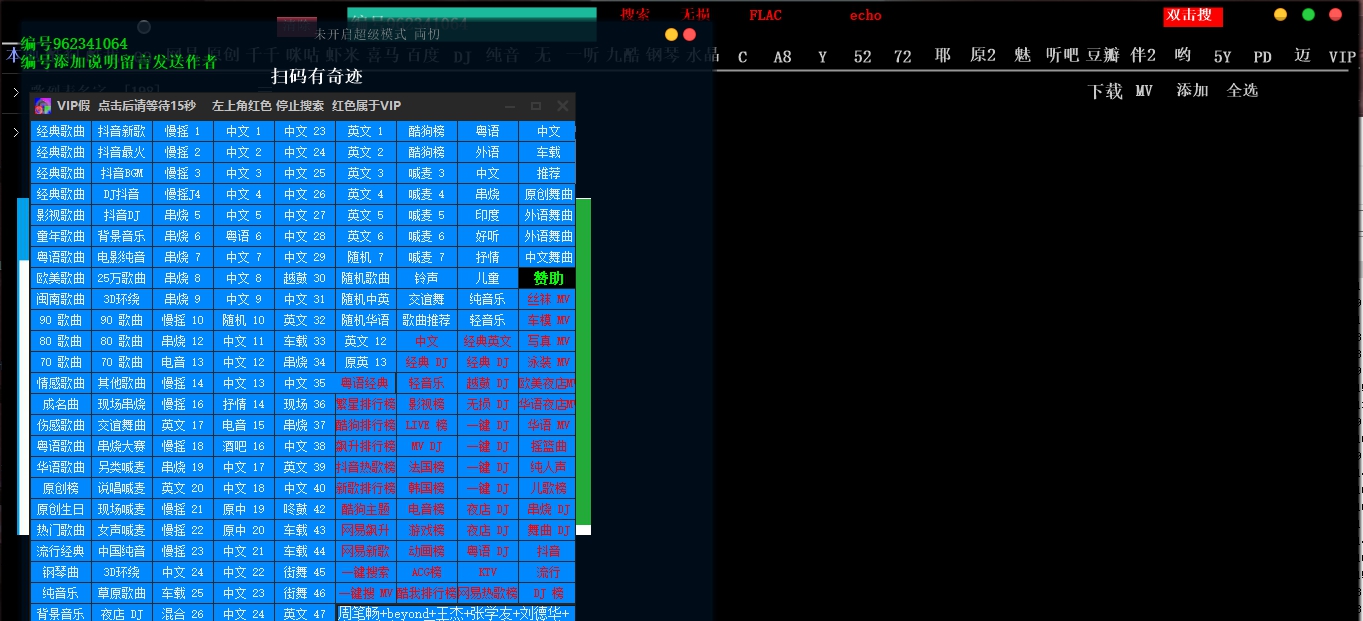Open the 耶 source shortcut
Image resolution: width=1363 pixels, height=621 pixels.
click(x=941, y=57)
